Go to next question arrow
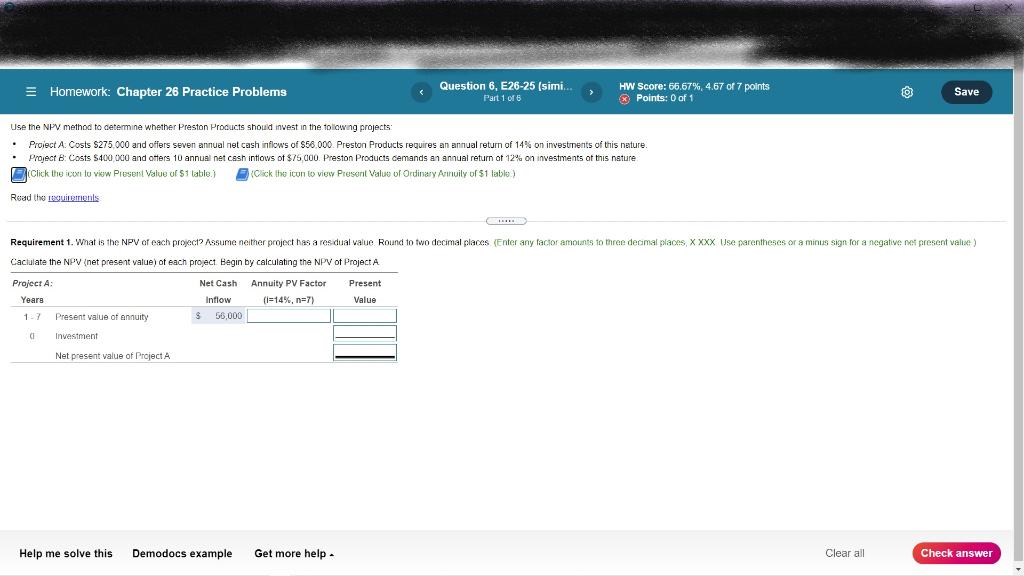Screen dimensions: 1024x576 [592, 92]
